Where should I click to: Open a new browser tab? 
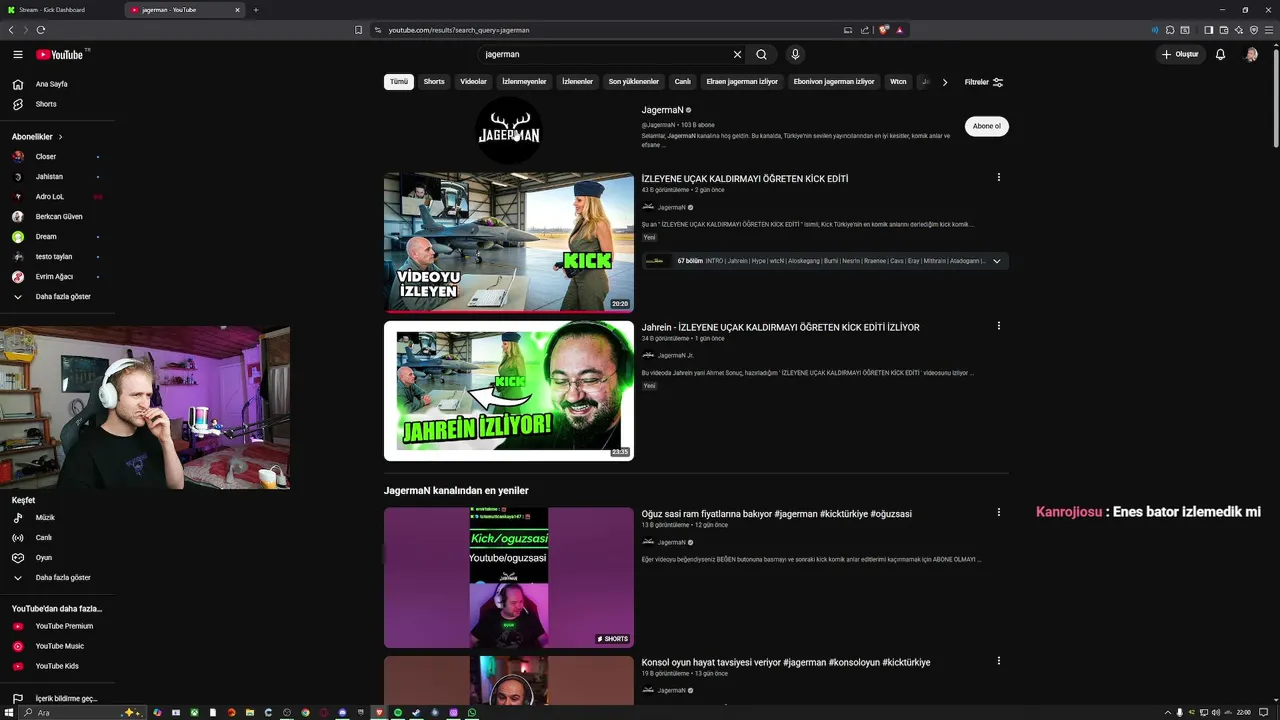(256, 10)
